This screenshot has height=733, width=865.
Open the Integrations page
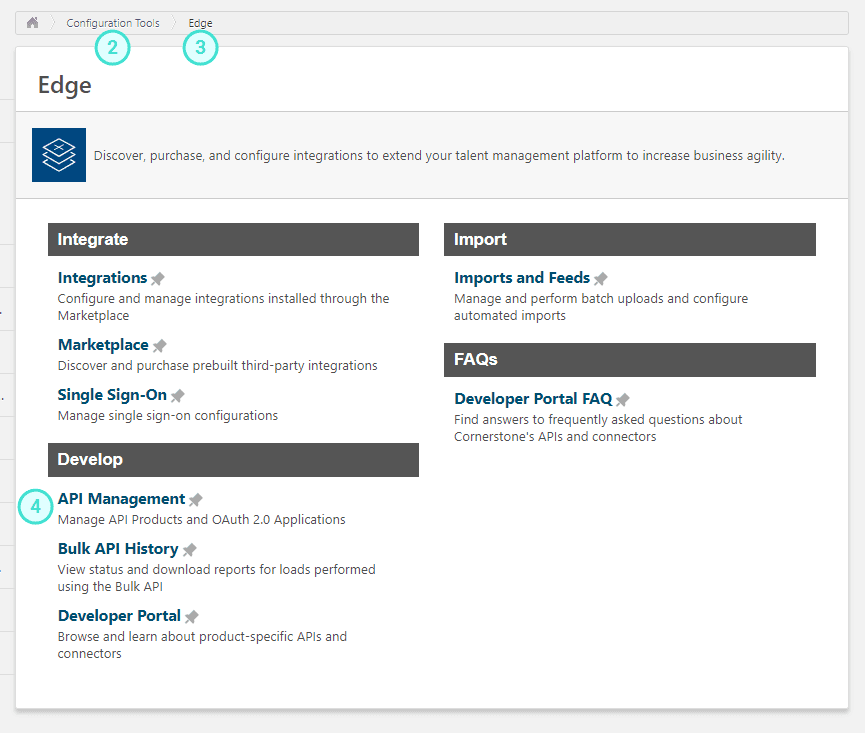(102, 278)
